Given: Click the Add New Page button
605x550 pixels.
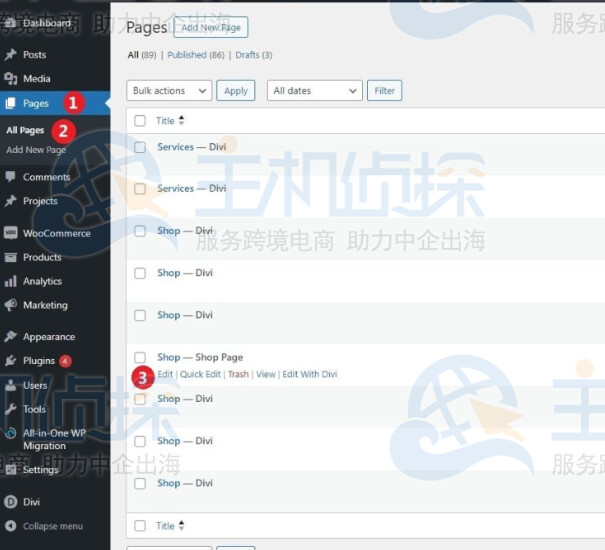Looking at the screenshot, I should coord(211,27).
